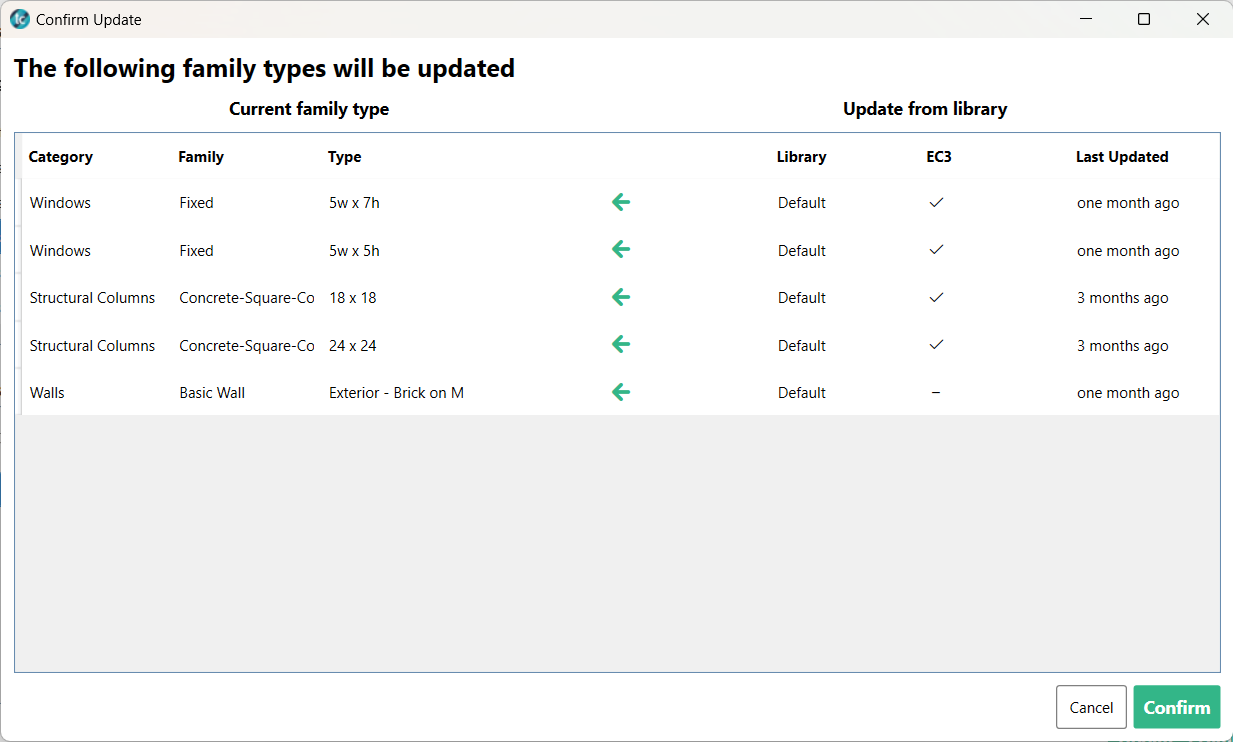Select the Exterior - Brick on M wall type
1233x742 pixels.
click(396, 393)
